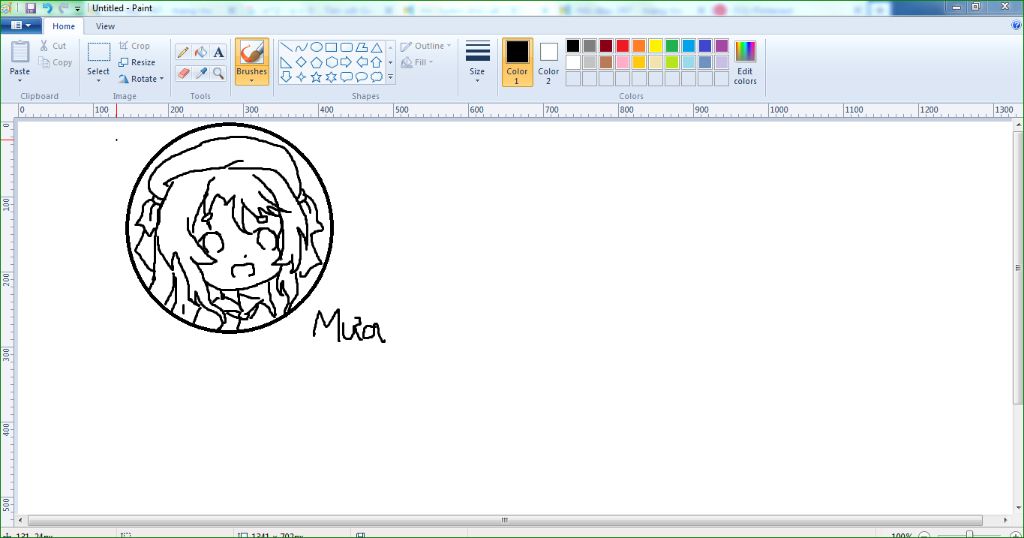Pick the red color swatch
The width and height of the screenshot is (1024, 538).
point(622,46)
